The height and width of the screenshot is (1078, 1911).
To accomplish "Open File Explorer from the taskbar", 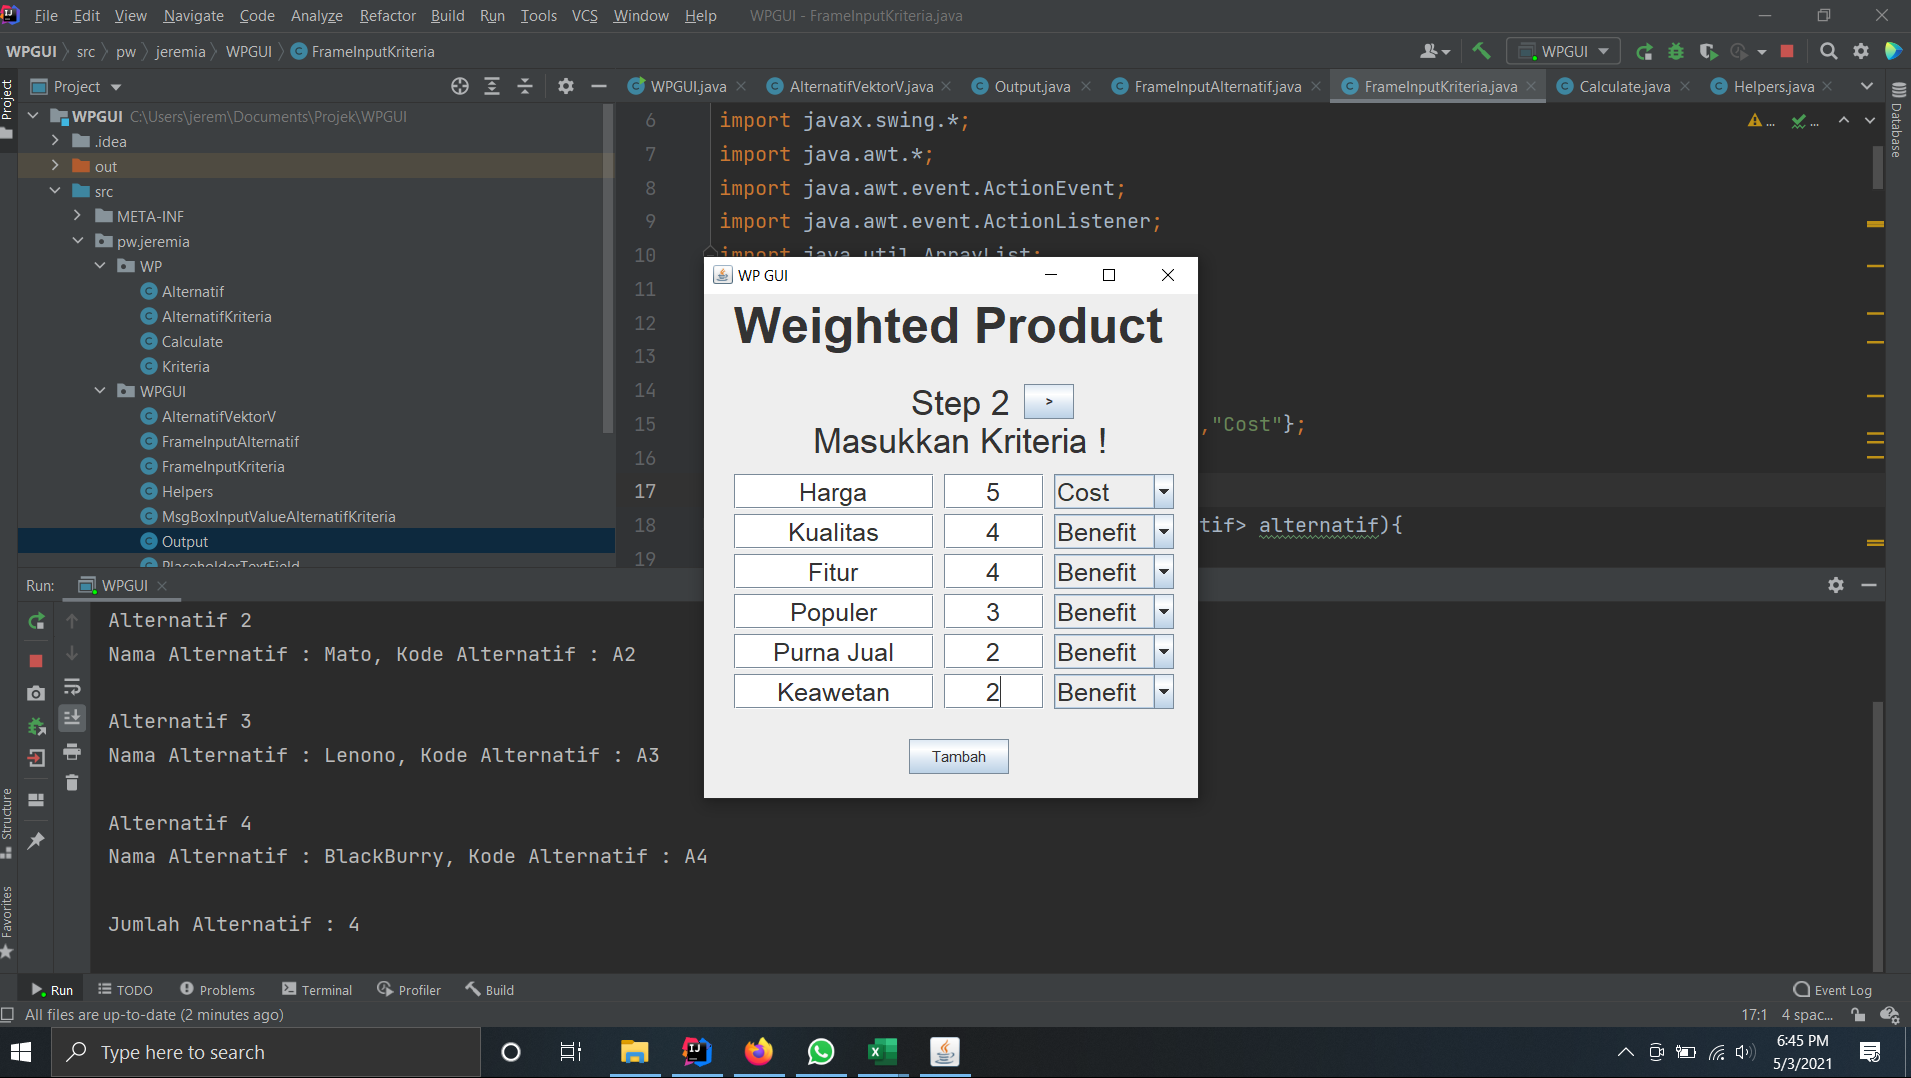I will 634,1052.
